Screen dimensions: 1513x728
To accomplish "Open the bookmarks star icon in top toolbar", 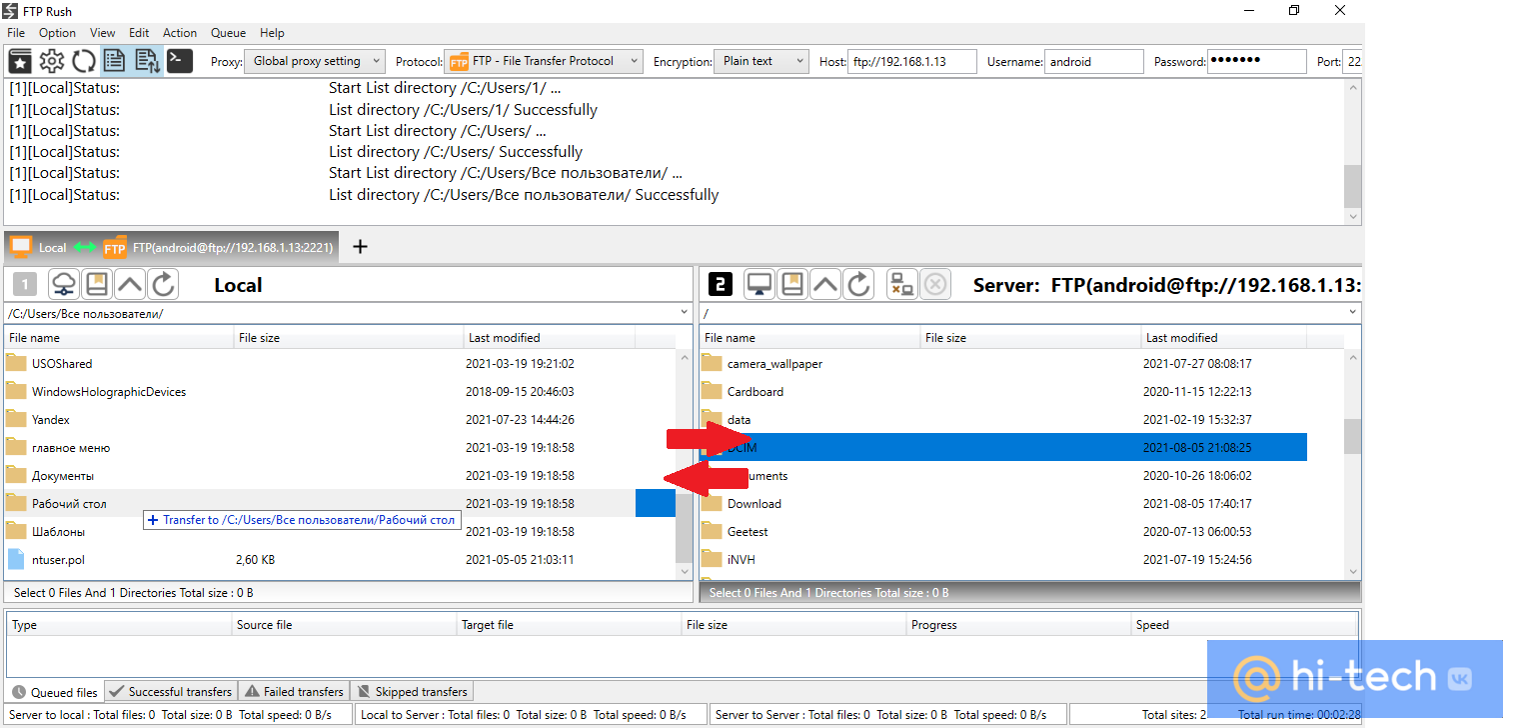I will [x=20, y=61].
